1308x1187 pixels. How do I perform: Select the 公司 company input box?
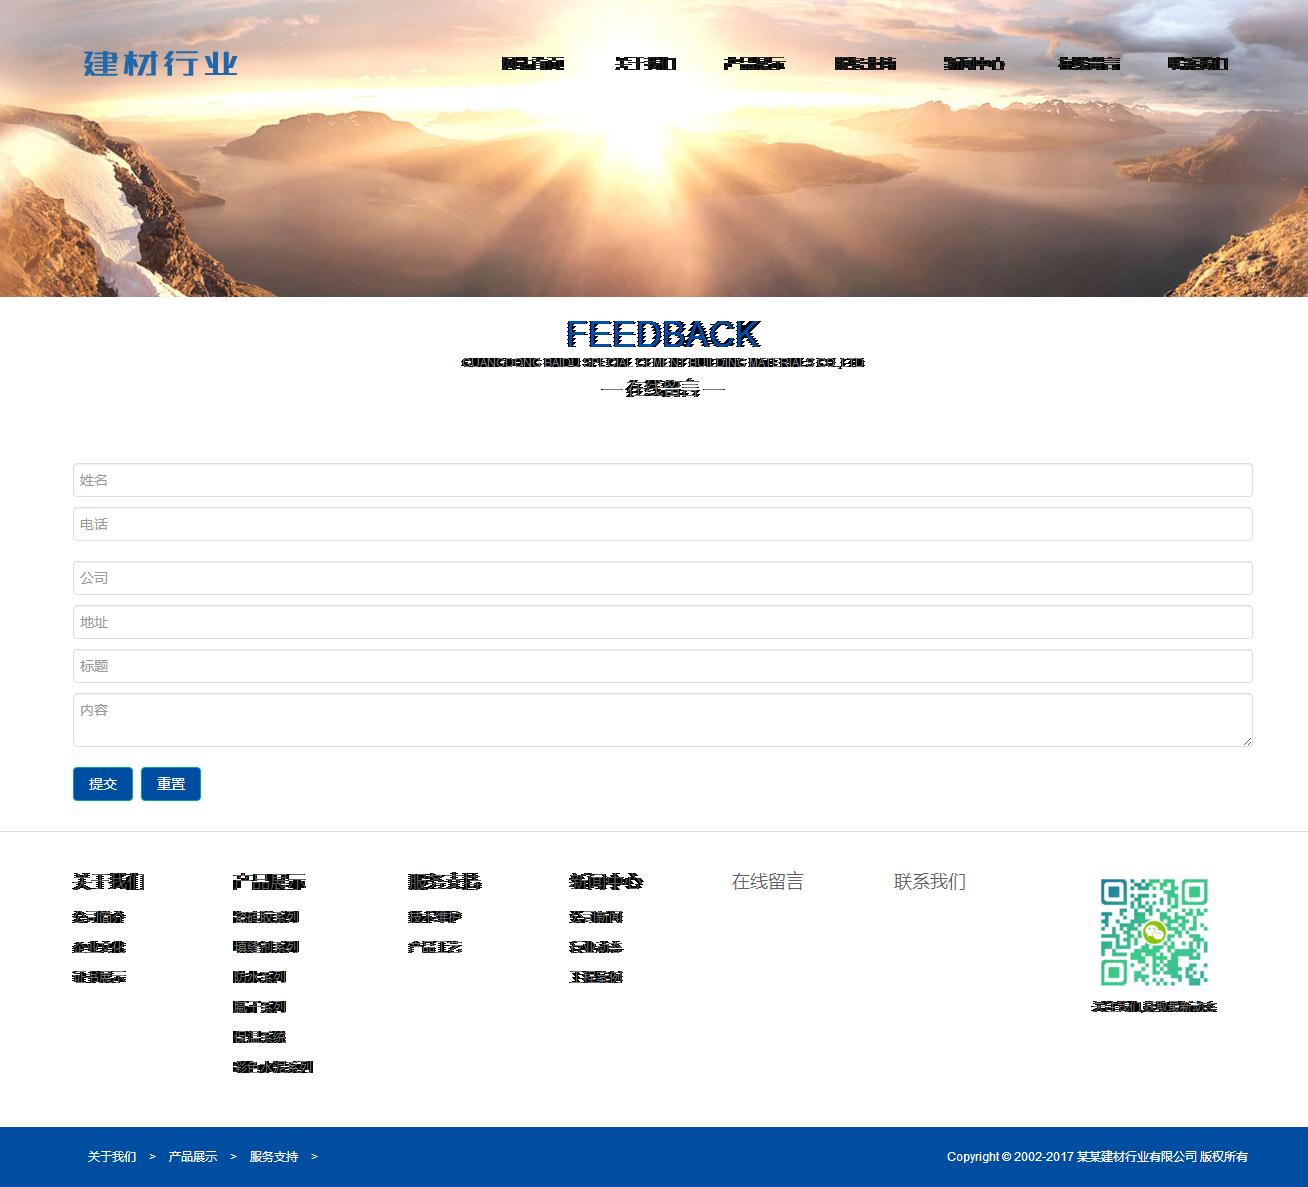pos(662,578)
